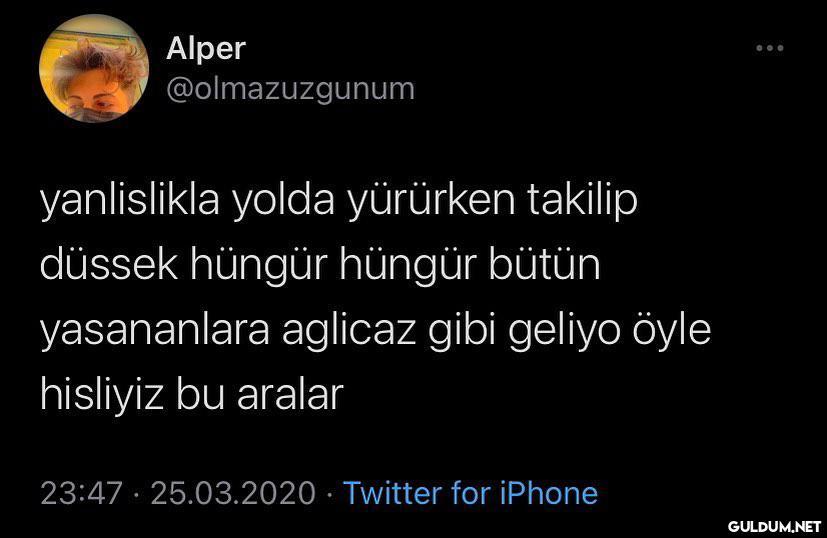827x538 pixels.
Task: Select the word hisliyiz on the last line
Action: 102,394
